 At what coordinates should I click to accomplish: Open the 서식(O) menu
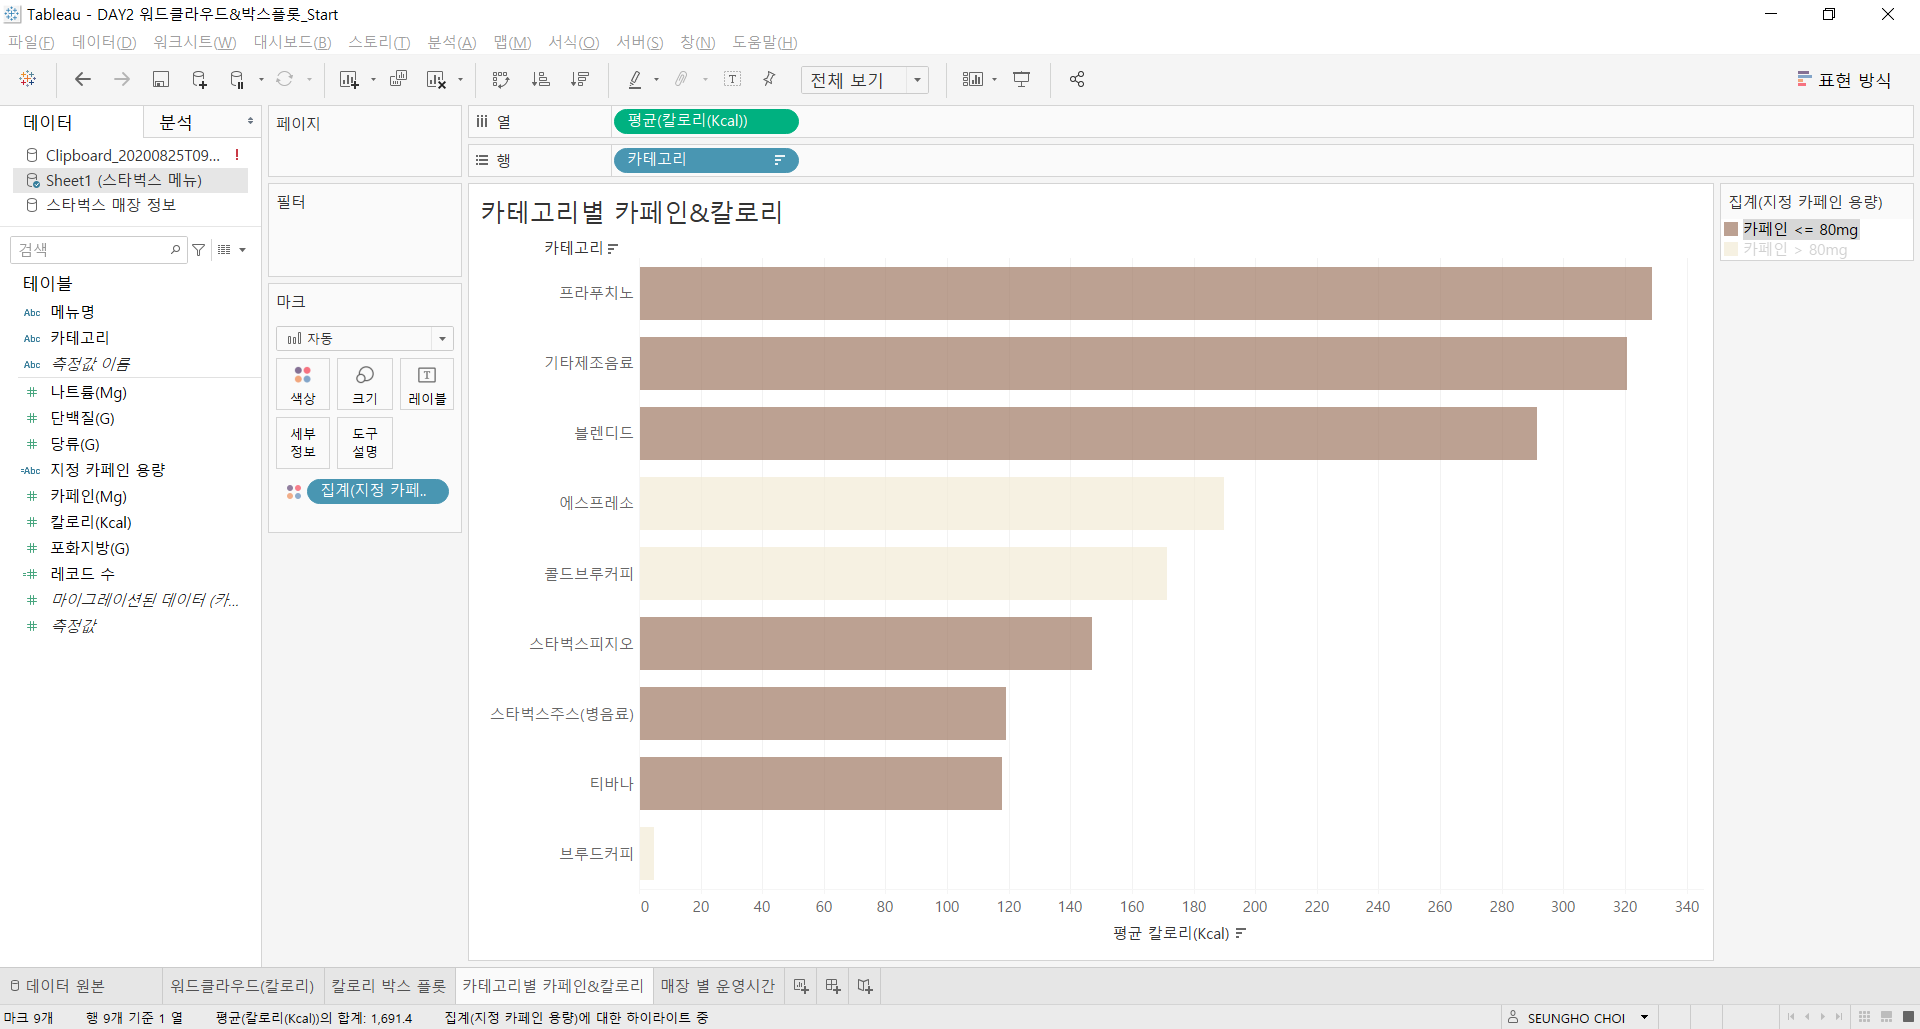(x=574, y=42)
